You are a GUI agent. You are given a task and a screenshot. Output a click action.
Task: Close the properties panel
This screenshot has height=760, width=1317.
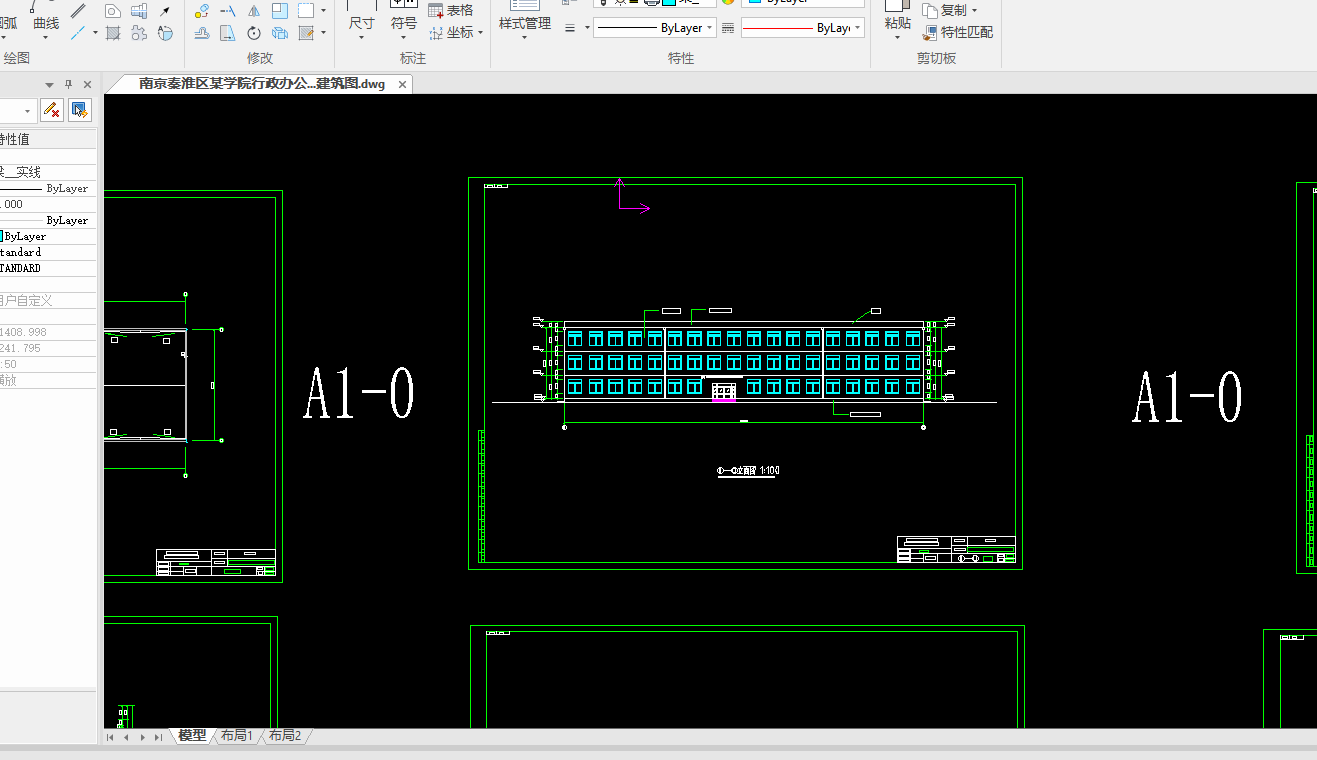coord(87,84)
